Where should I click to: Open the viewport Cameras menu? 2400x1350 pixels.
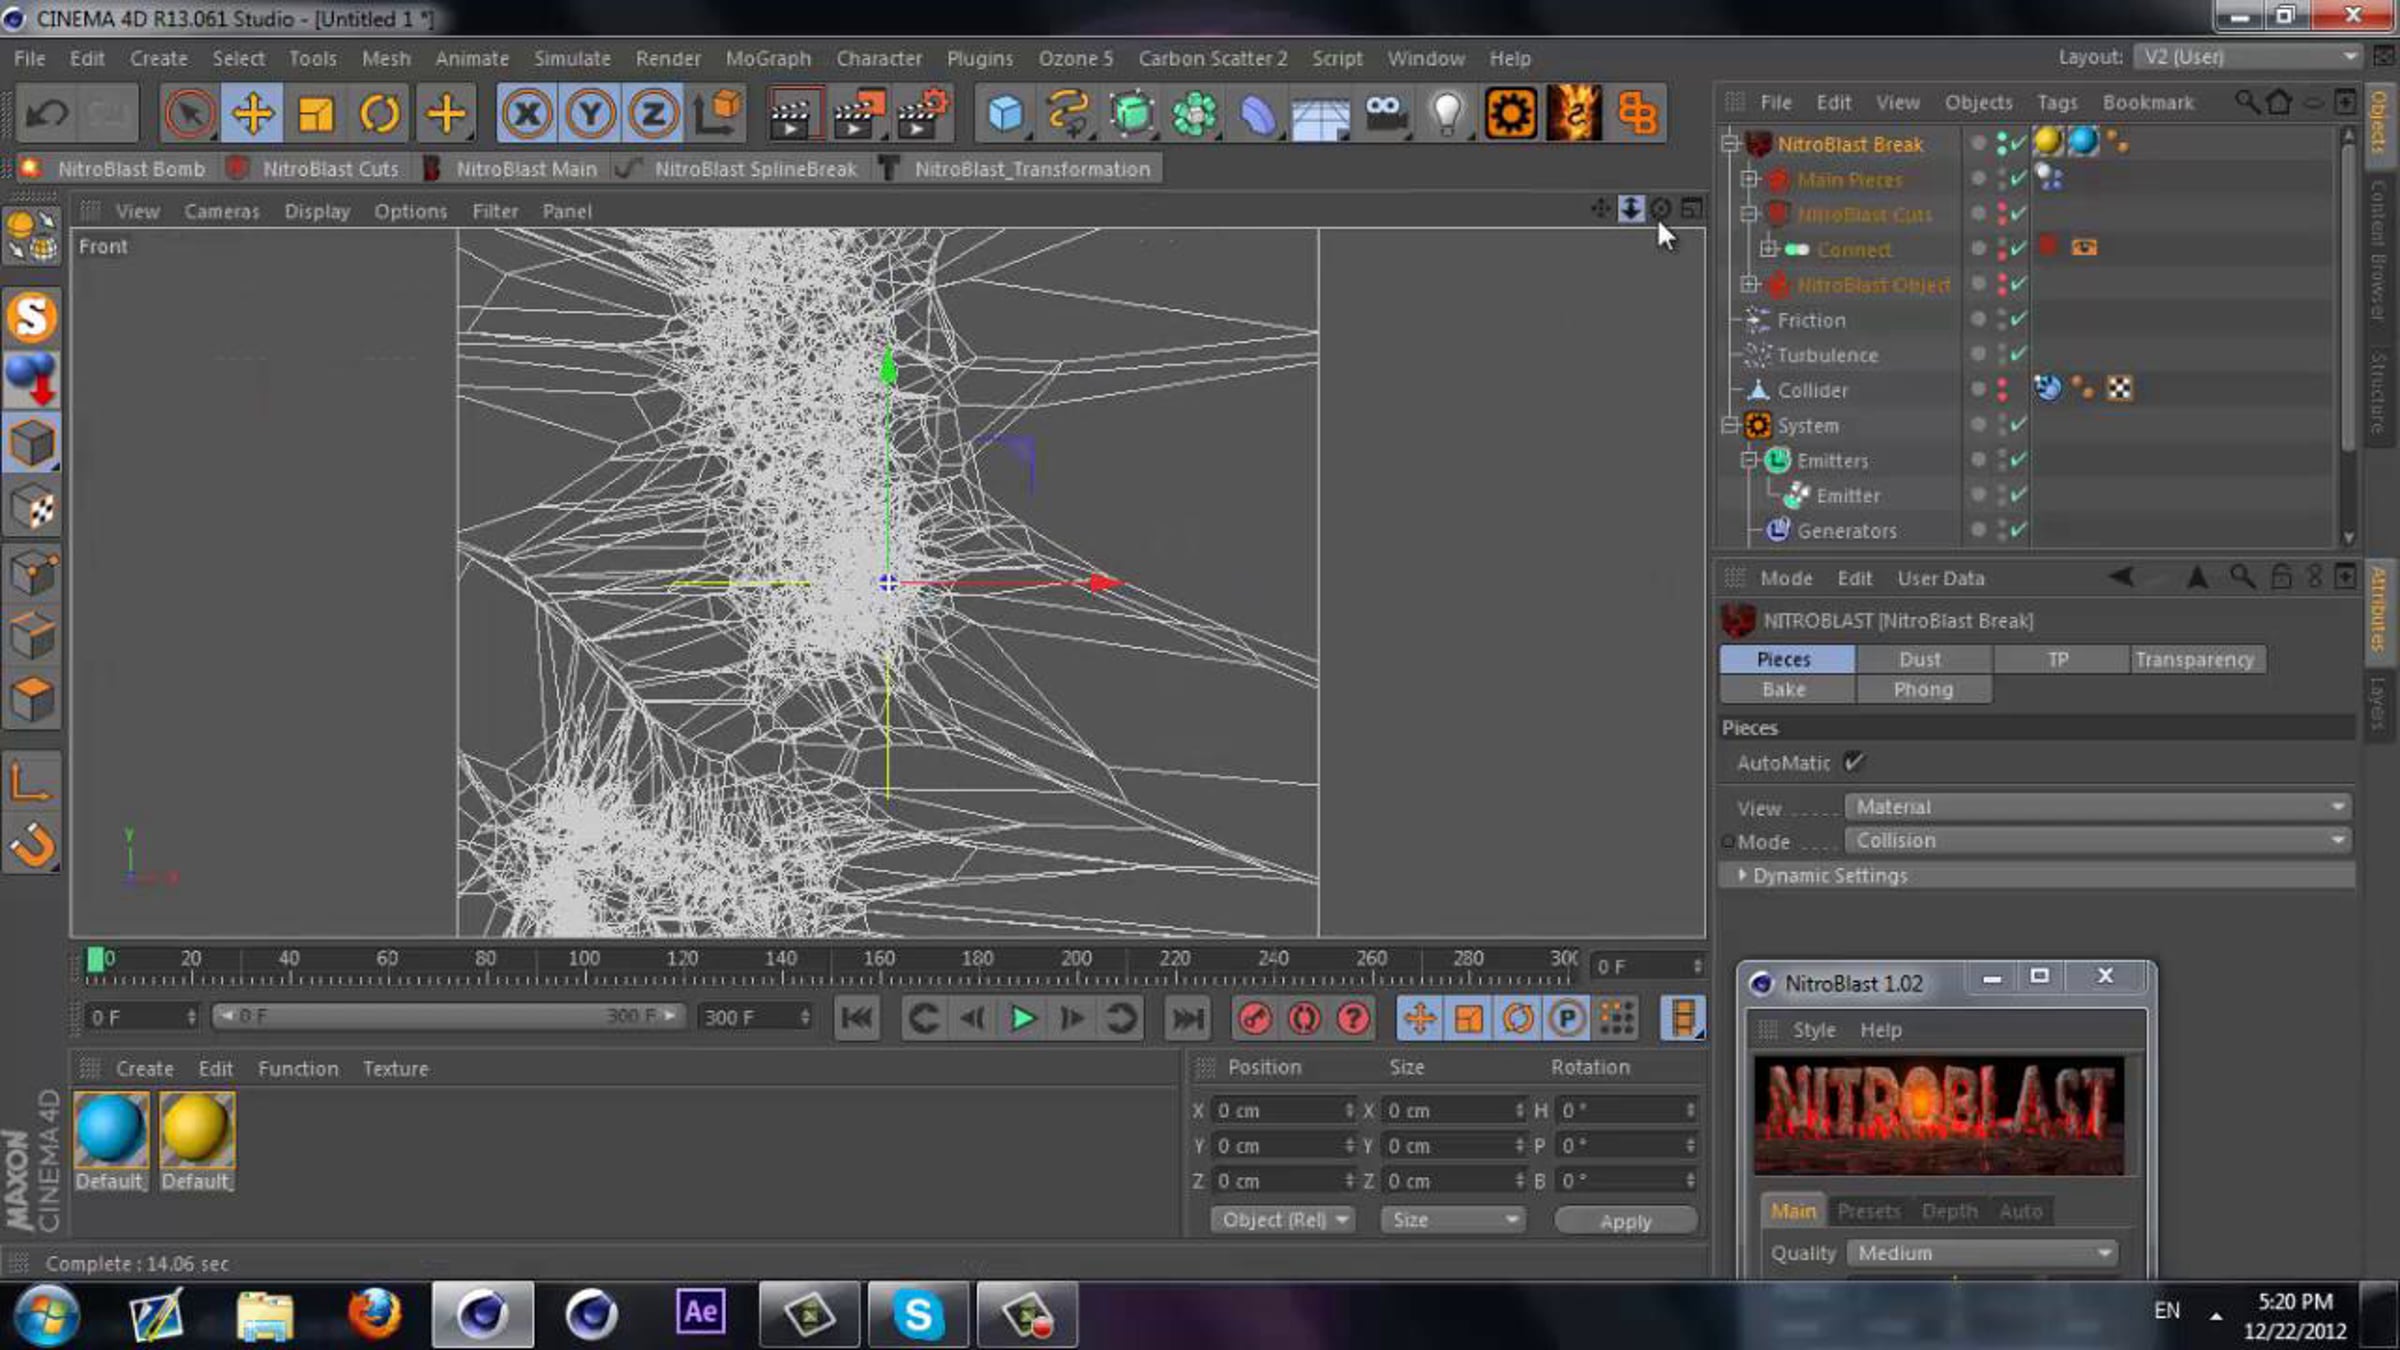[x=221, y=211]
